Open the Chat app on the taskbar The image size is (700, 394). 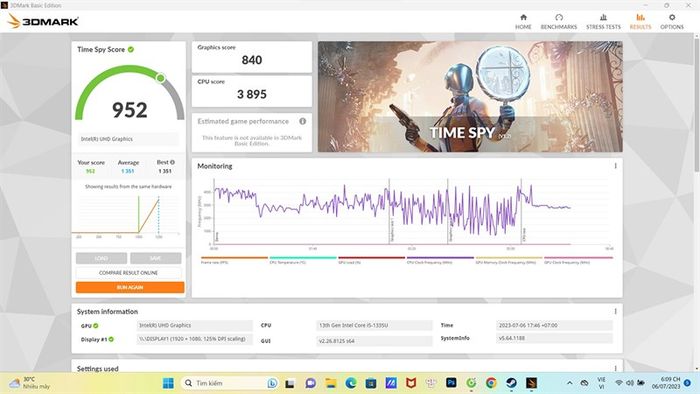[x=310, y=383]
